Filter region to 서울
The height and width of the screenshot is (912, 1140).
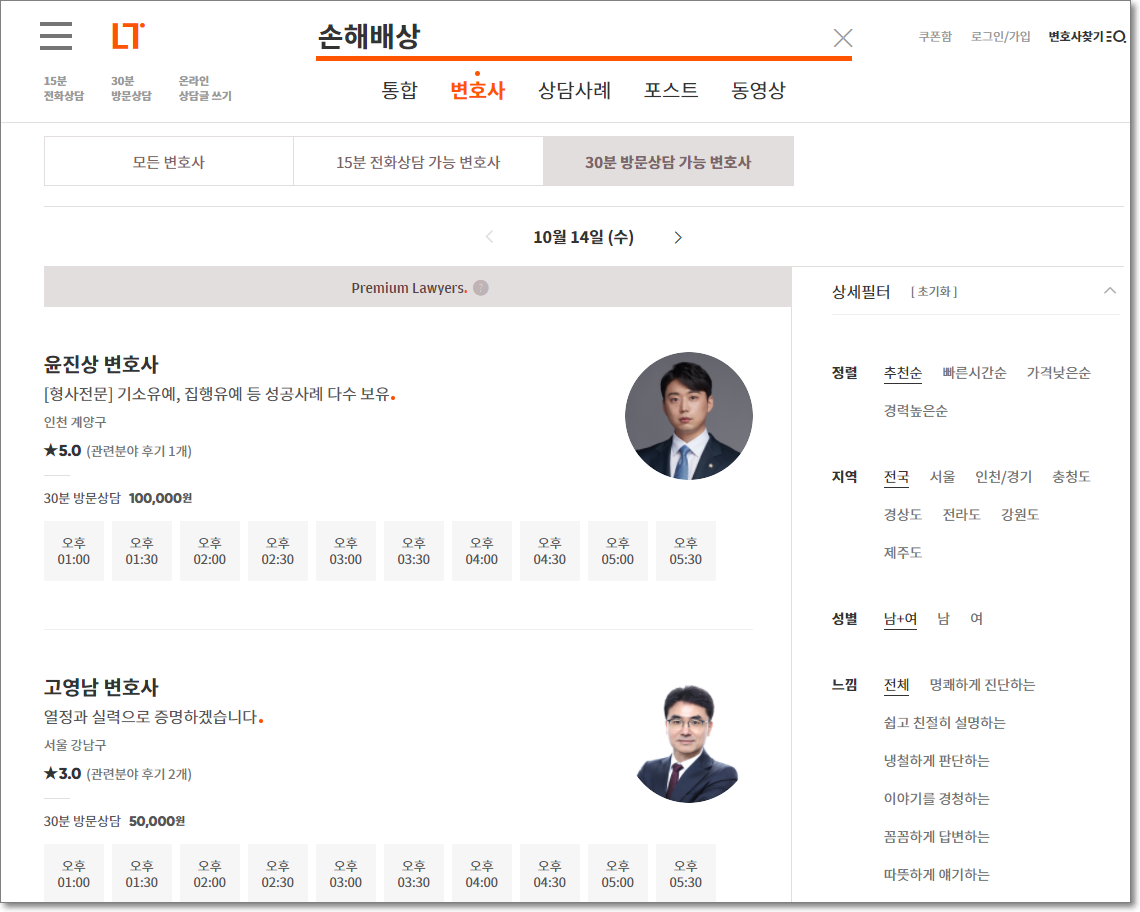click(942, 477)
